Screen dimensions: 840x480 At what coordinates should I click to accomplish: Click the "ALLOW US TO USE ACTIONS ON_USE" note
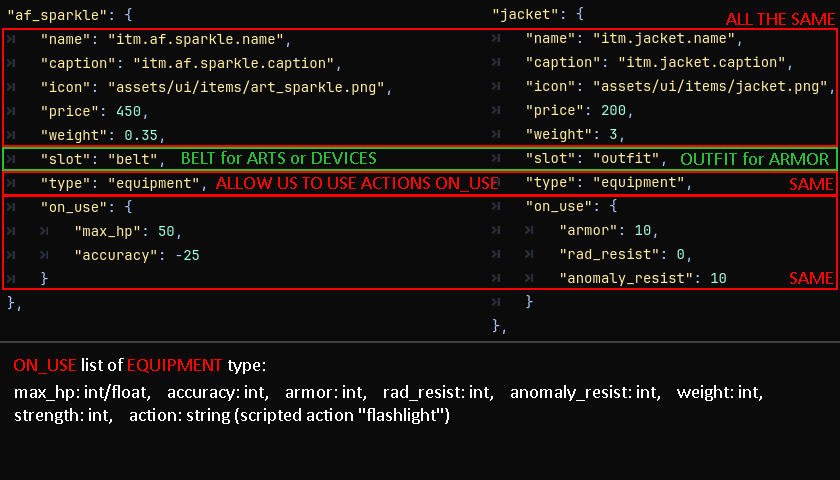(357, 184)
